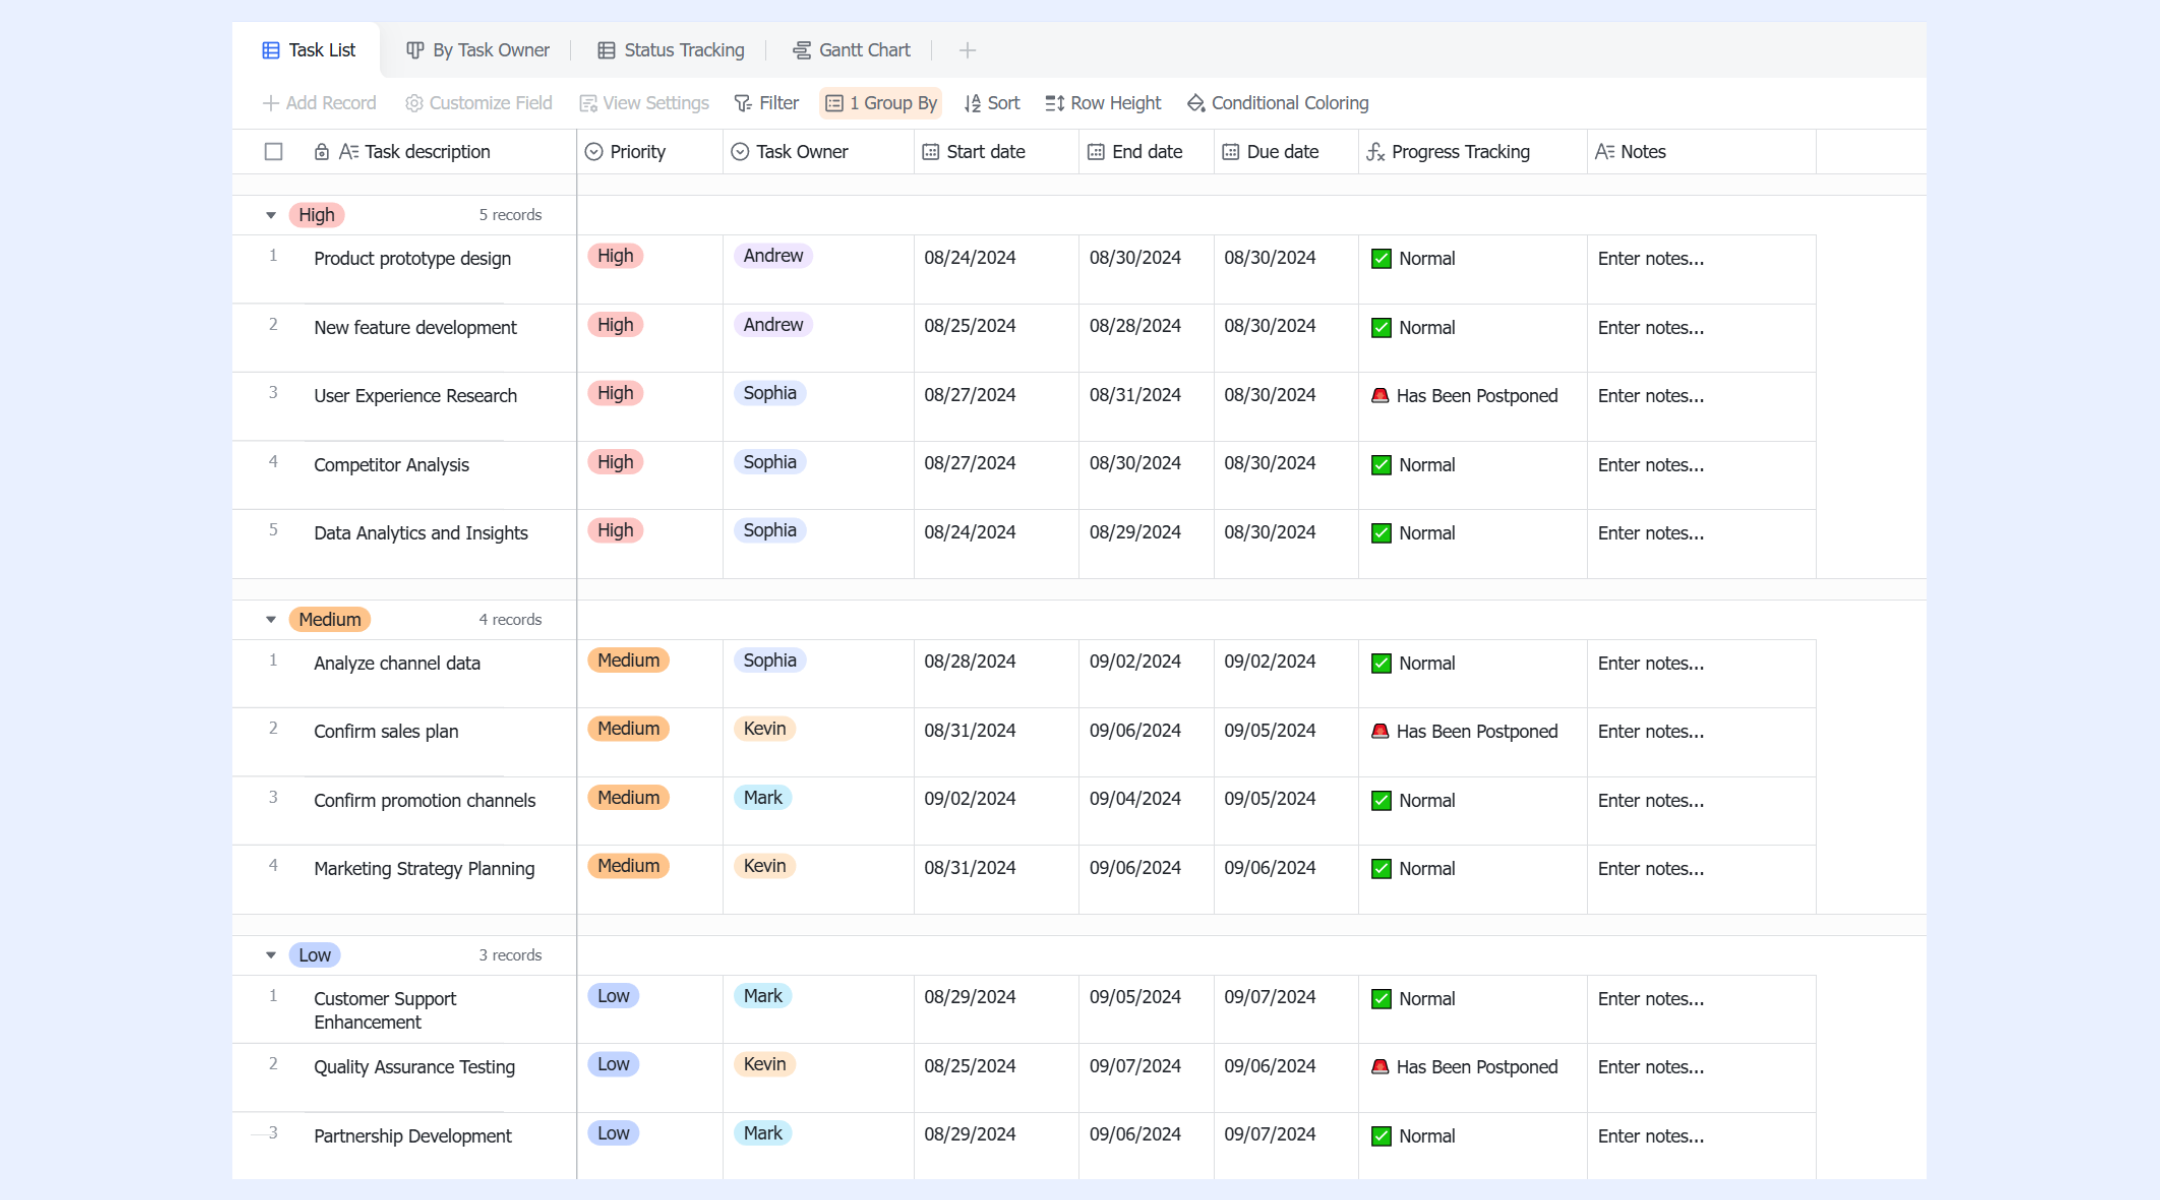Open the Filter tool
2160x1200 pixels.
pos(766,103)
